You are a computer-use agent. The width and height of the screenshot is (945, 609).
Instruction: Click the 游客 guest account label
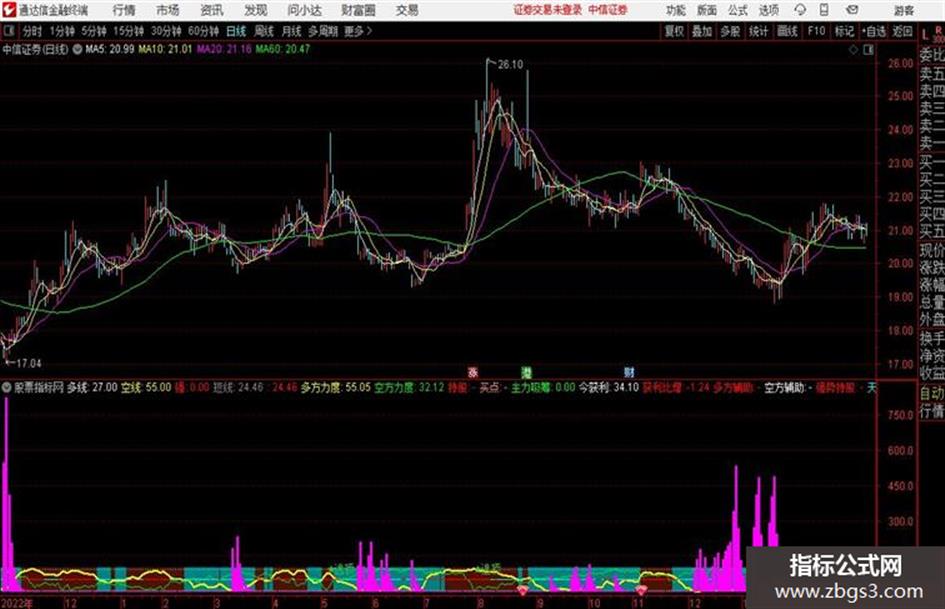tap(903, 10)
